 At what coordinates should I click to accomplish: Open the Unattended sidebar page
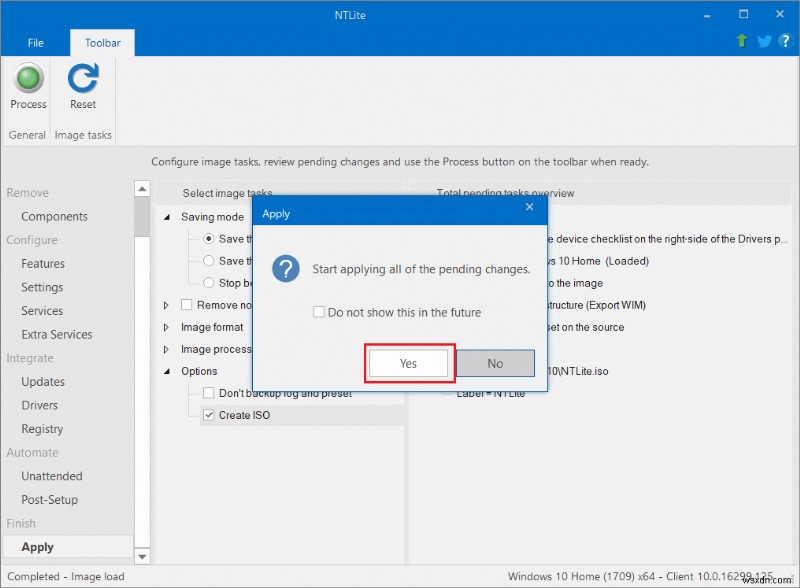coord(52,476)
